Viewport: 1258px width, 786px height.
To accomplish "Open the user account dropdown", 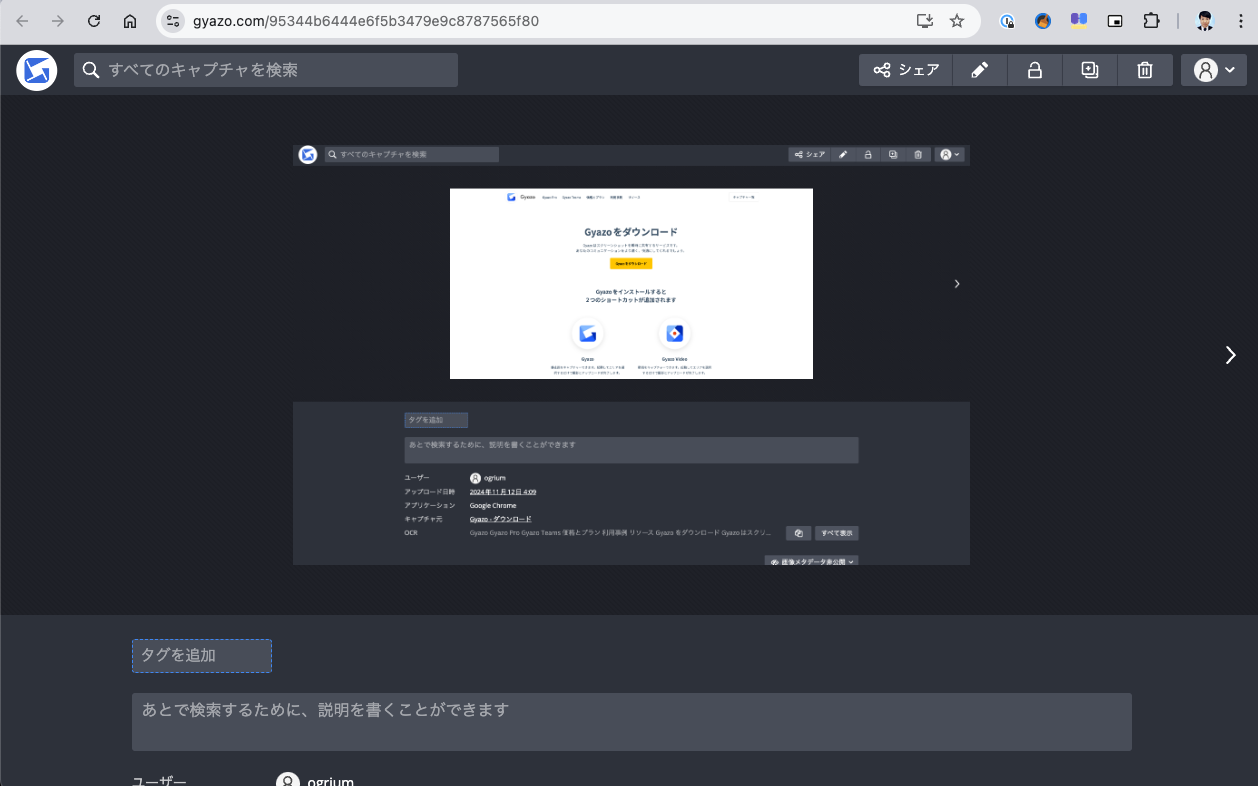I will point(1214,70).
